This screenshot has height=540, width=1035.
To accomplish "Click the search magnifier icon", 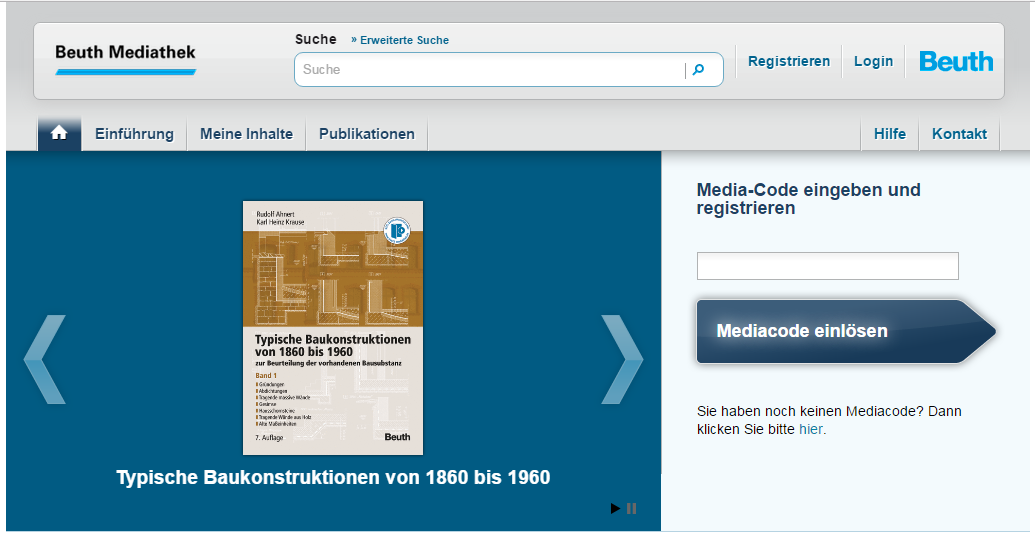I will [698, 69].
